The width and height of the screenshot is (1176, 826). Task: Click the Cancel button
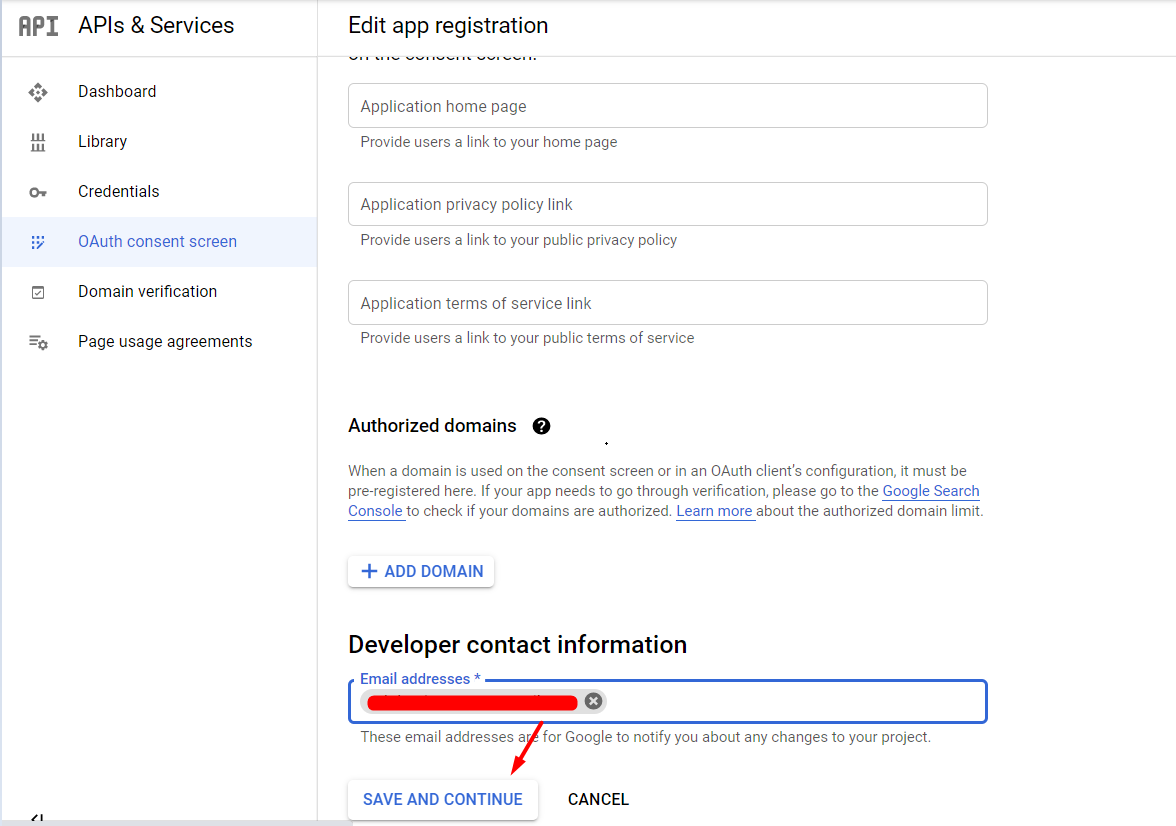tap(598, 800)
